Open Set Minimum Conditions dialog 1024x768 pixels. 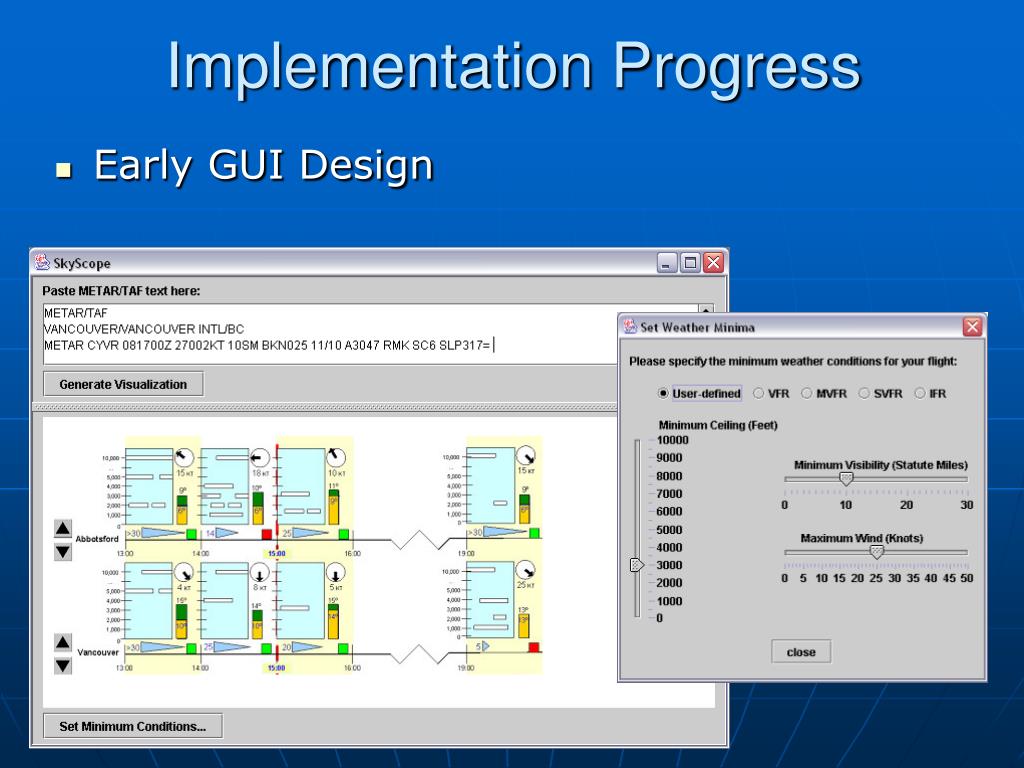click(133, 726)
